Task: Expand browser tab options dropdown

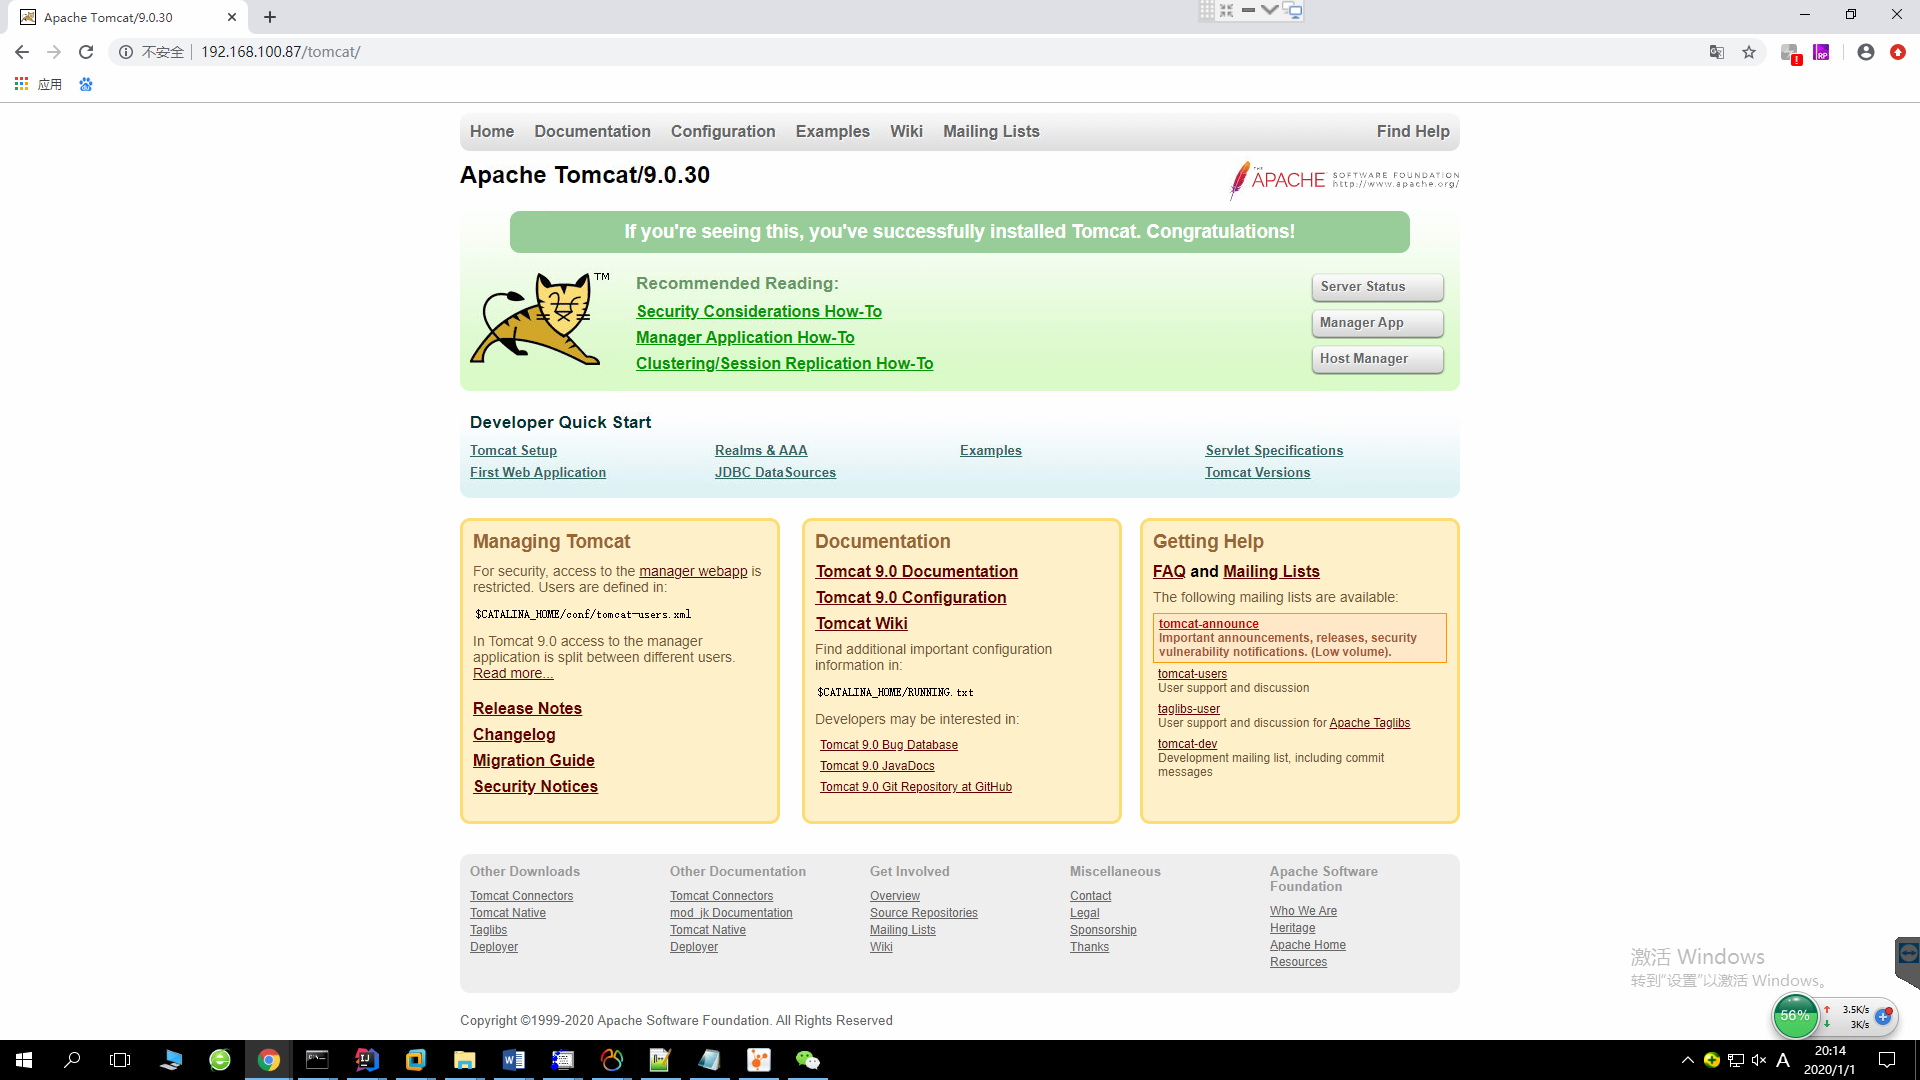Action: point(1270,11)
